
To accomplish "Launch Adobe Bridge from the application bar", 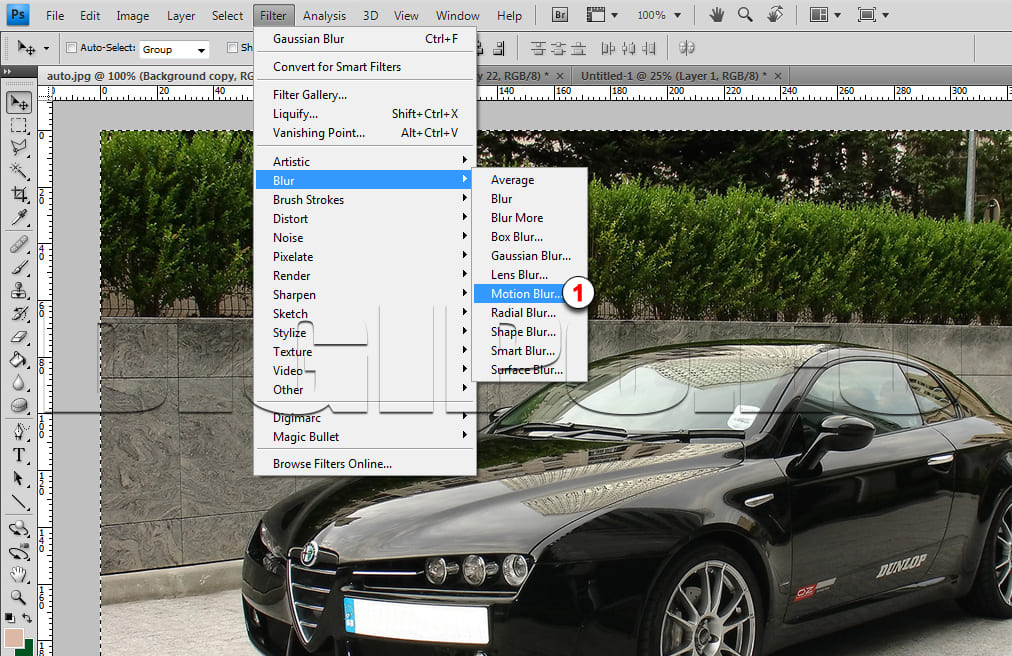I will pos(560,15).
